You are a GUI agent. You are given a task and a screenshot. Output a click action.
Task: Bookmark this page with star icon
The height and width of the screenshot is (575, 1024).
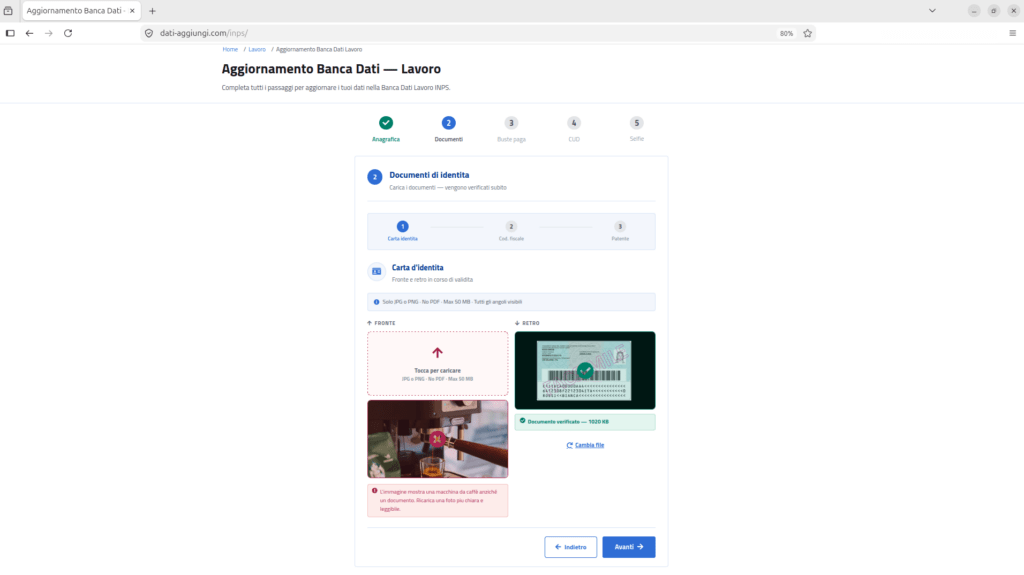point(808,33)
